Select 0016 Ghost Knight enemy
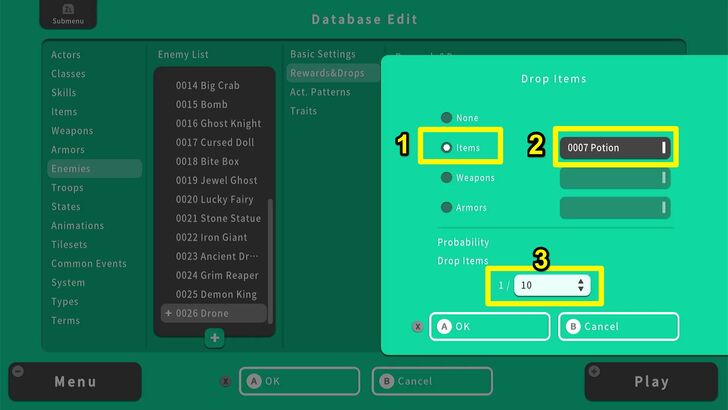This screenshot has width=728, height=410. [x=218, y=124]
